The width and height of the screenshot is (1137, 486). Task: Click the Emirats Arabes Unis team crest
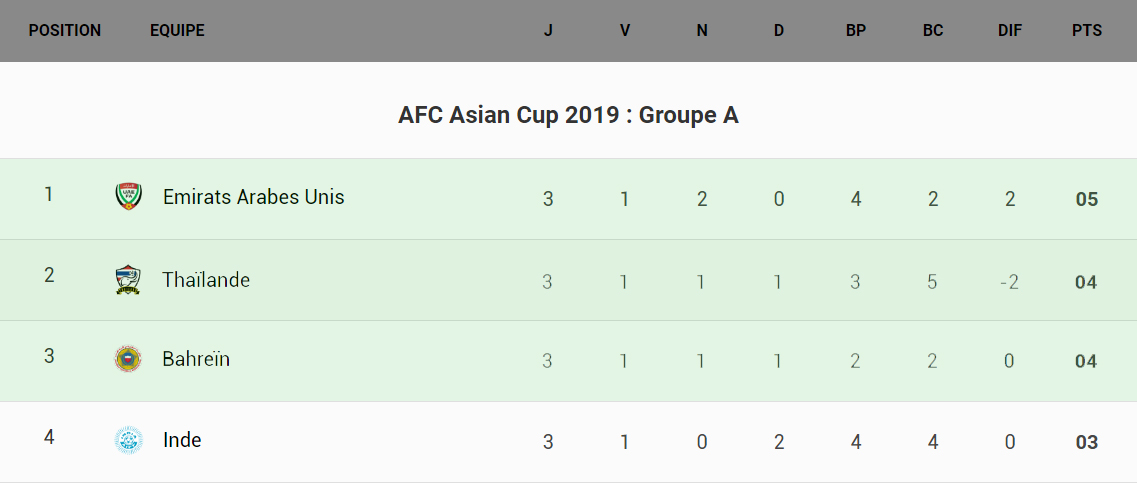click(129, 197)
